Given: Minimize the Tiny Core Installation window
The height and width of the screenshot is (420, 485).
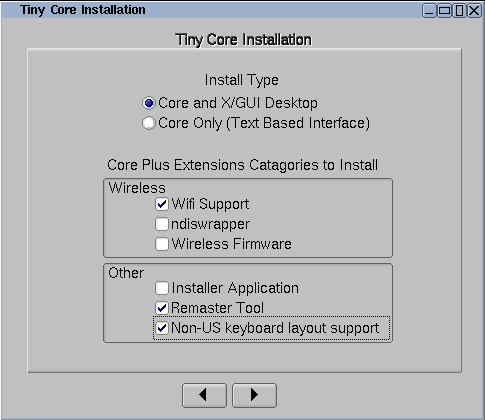Looking at the screenshot, I should pos(429,10).
